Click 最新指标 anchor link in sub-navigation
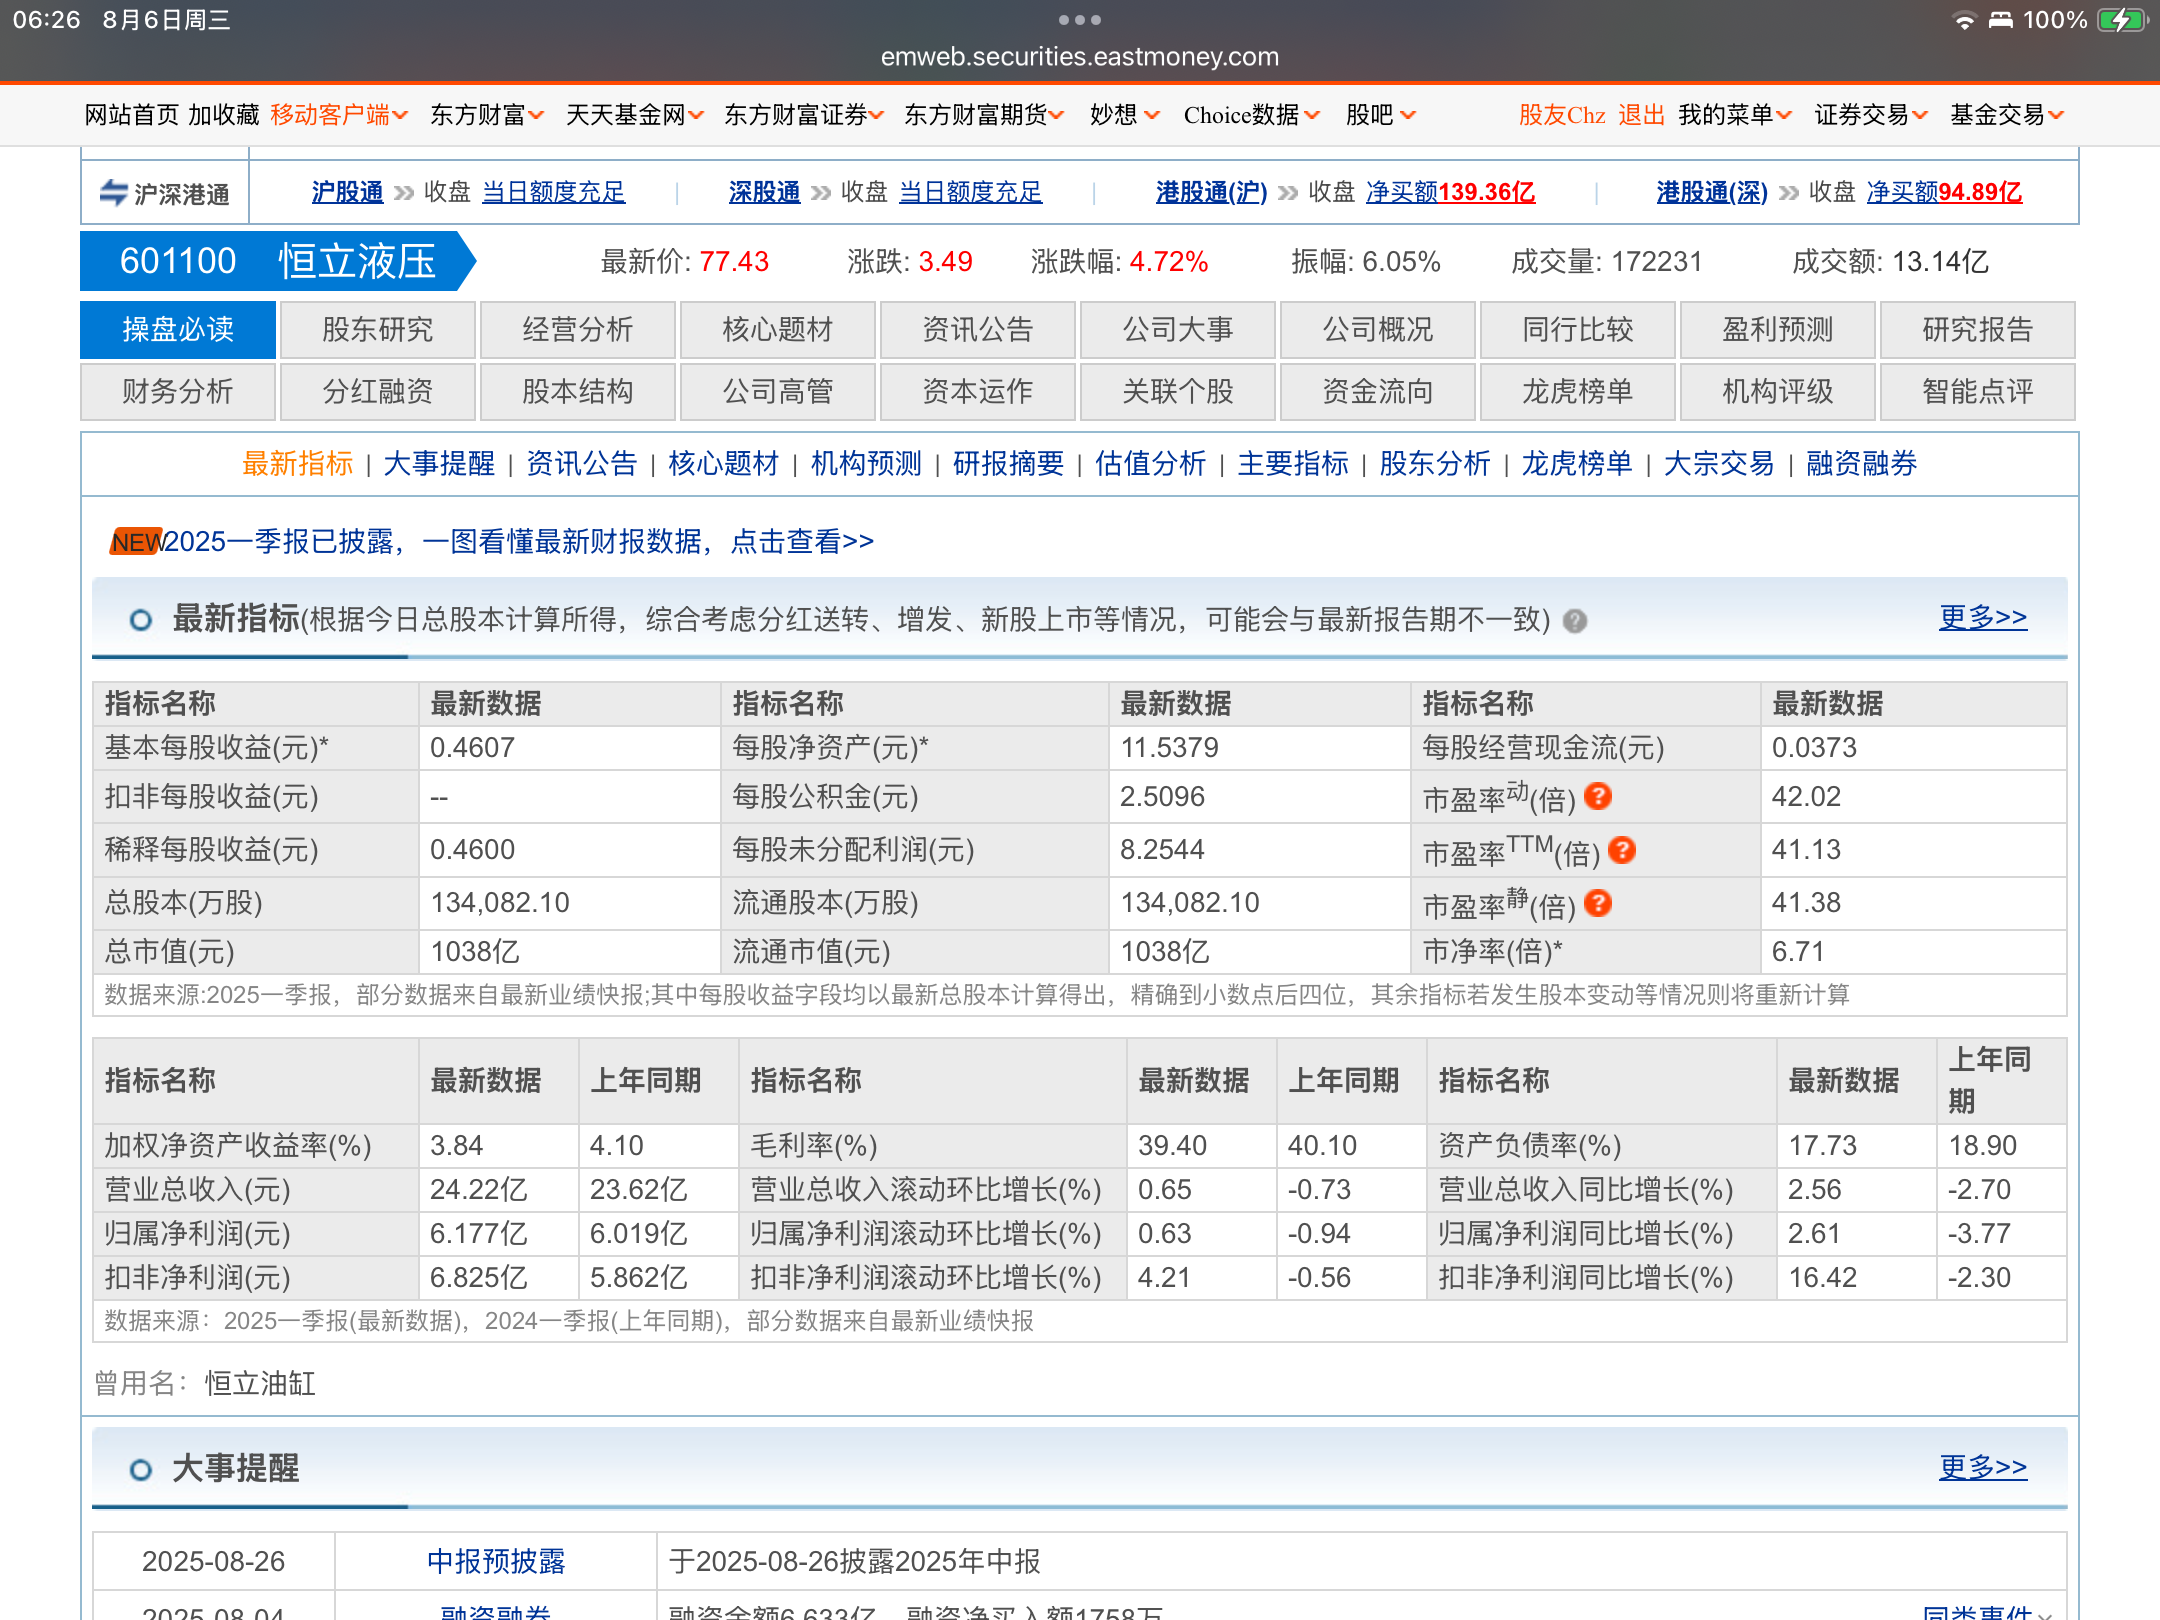This screenshot has height=1620, width=2160. [297, 464]
